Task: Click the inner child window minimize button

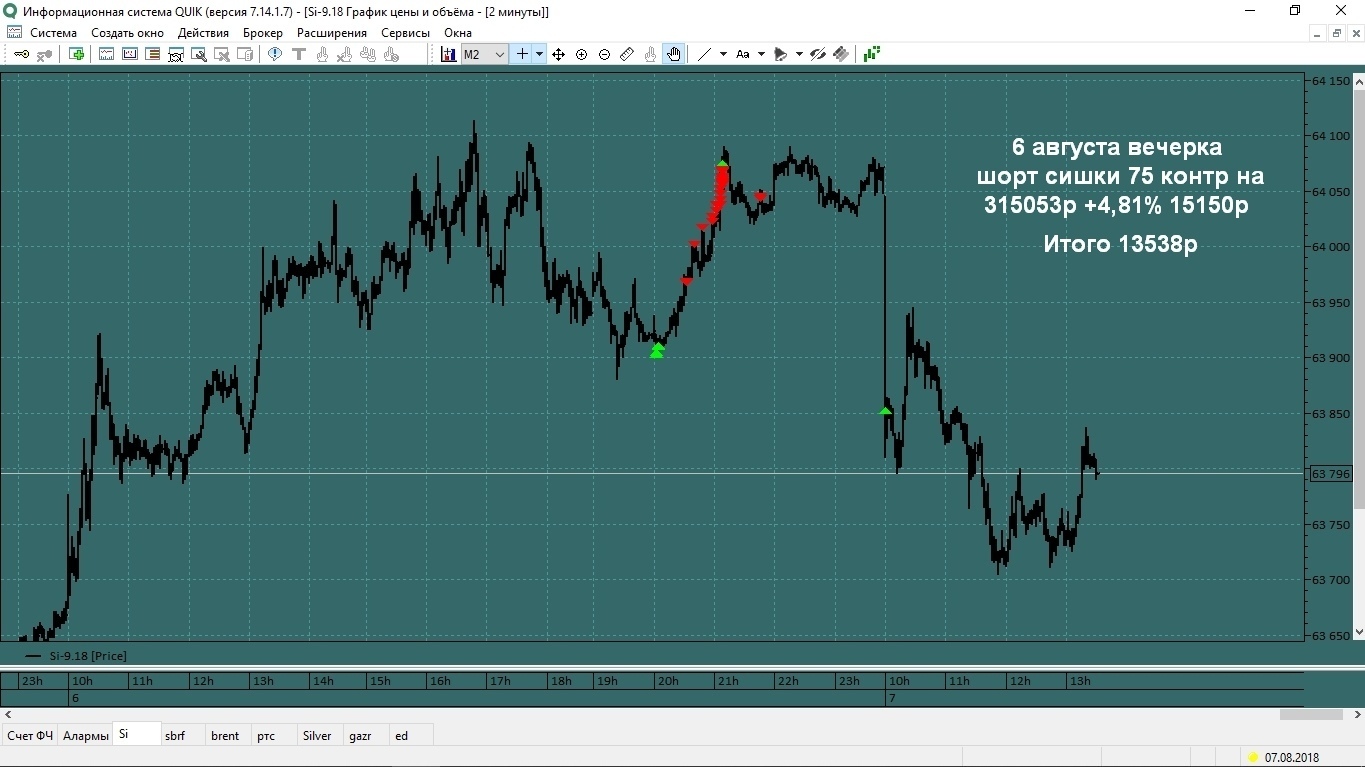Action: coord(1317,33)
